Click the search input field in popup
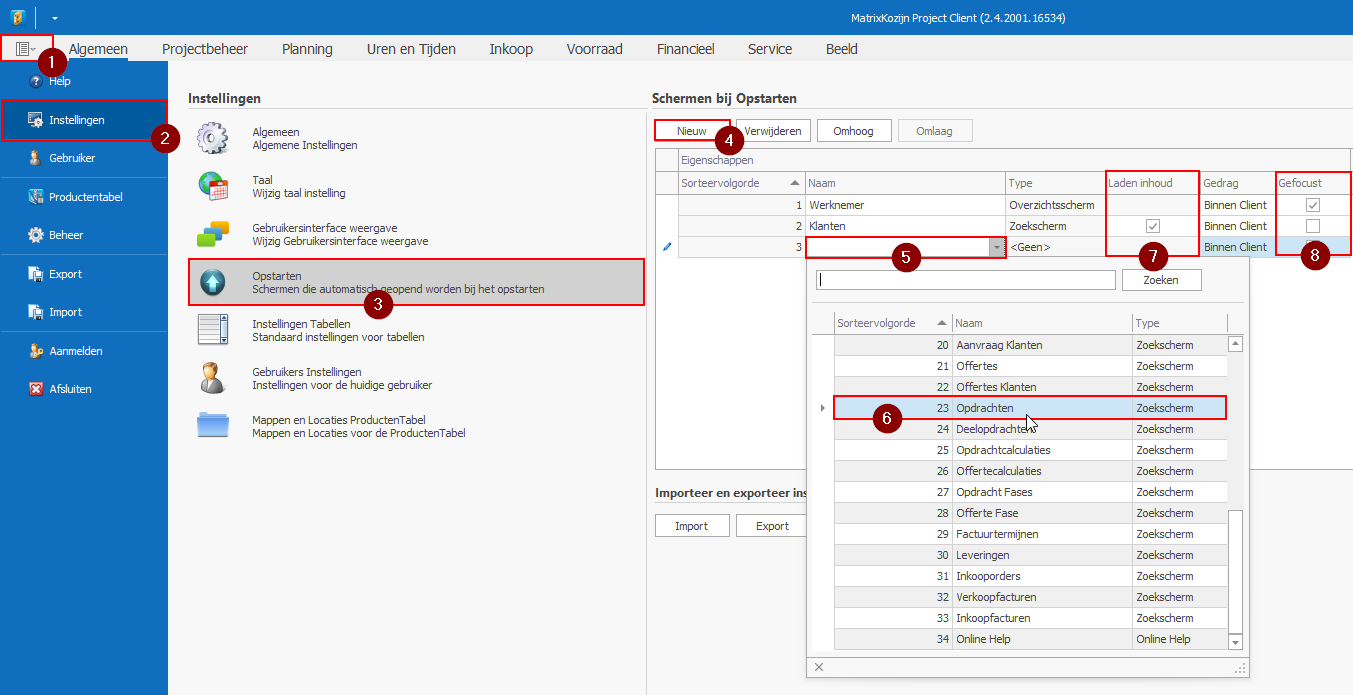 (966, 280)
